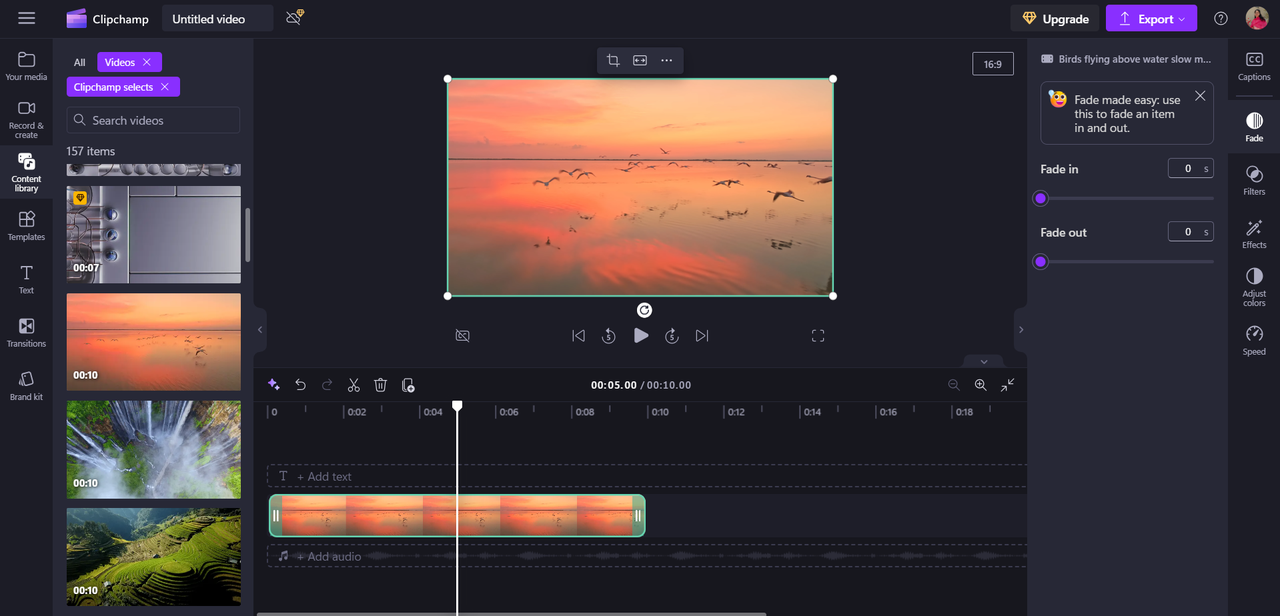
Task: Open the Content library panel
Action: click(x=26, y=172)
